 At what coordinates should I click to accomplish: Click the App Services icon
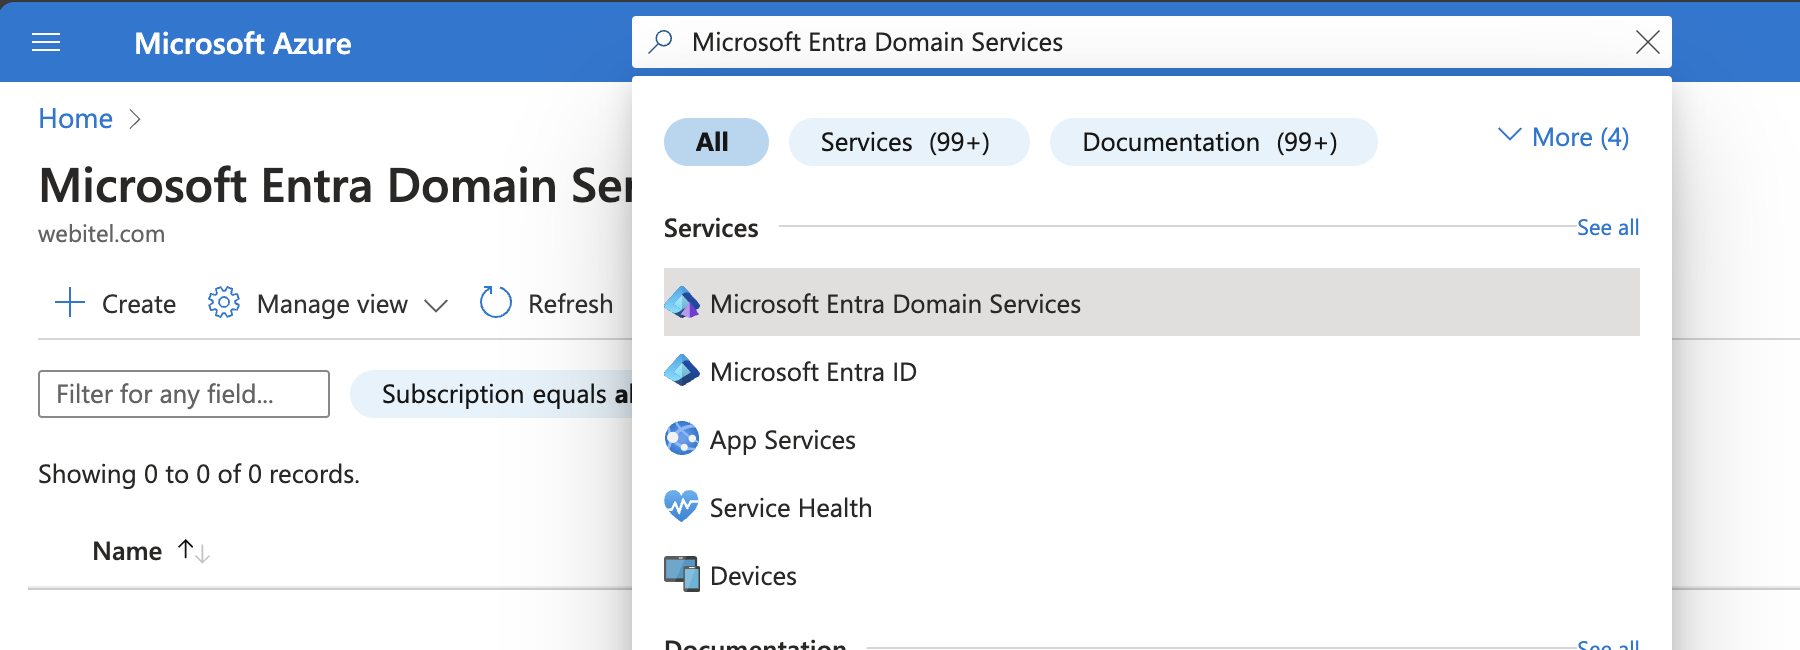tap(682, 439)
